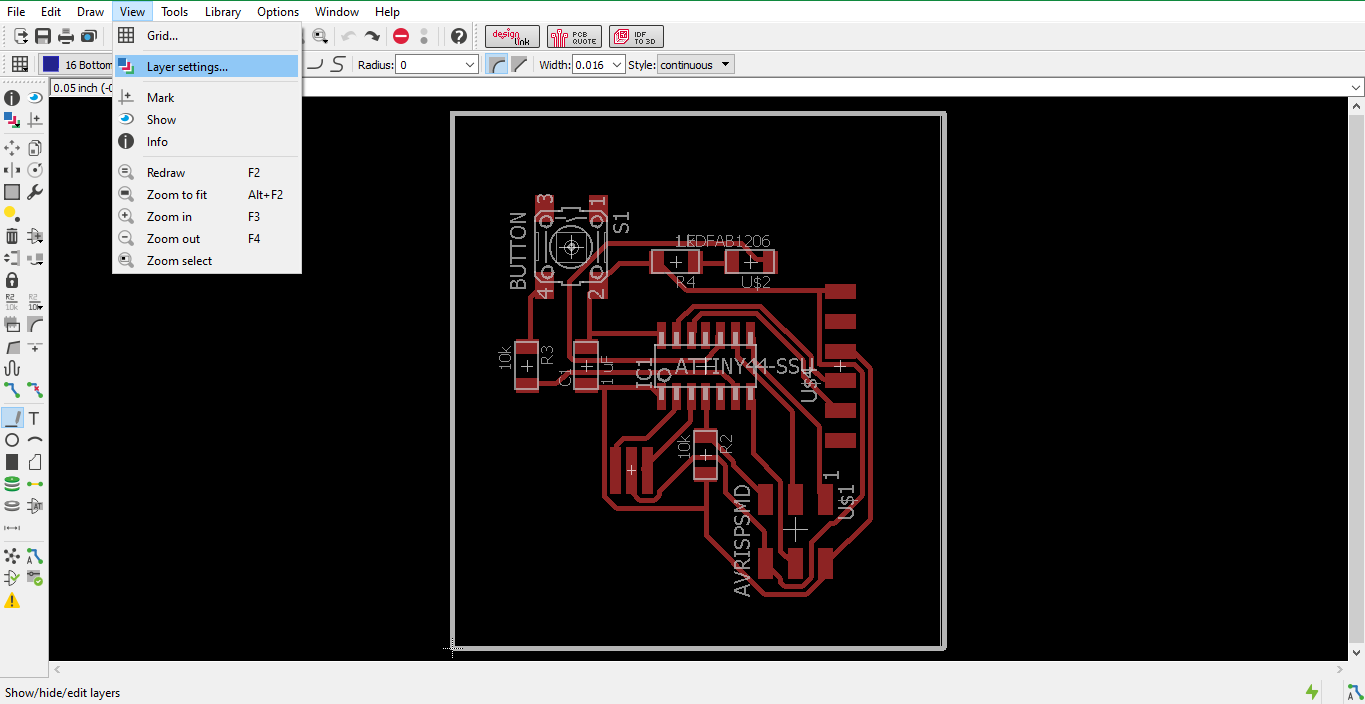Select the Via tool

pyautogui.click(x=12, y=484)
